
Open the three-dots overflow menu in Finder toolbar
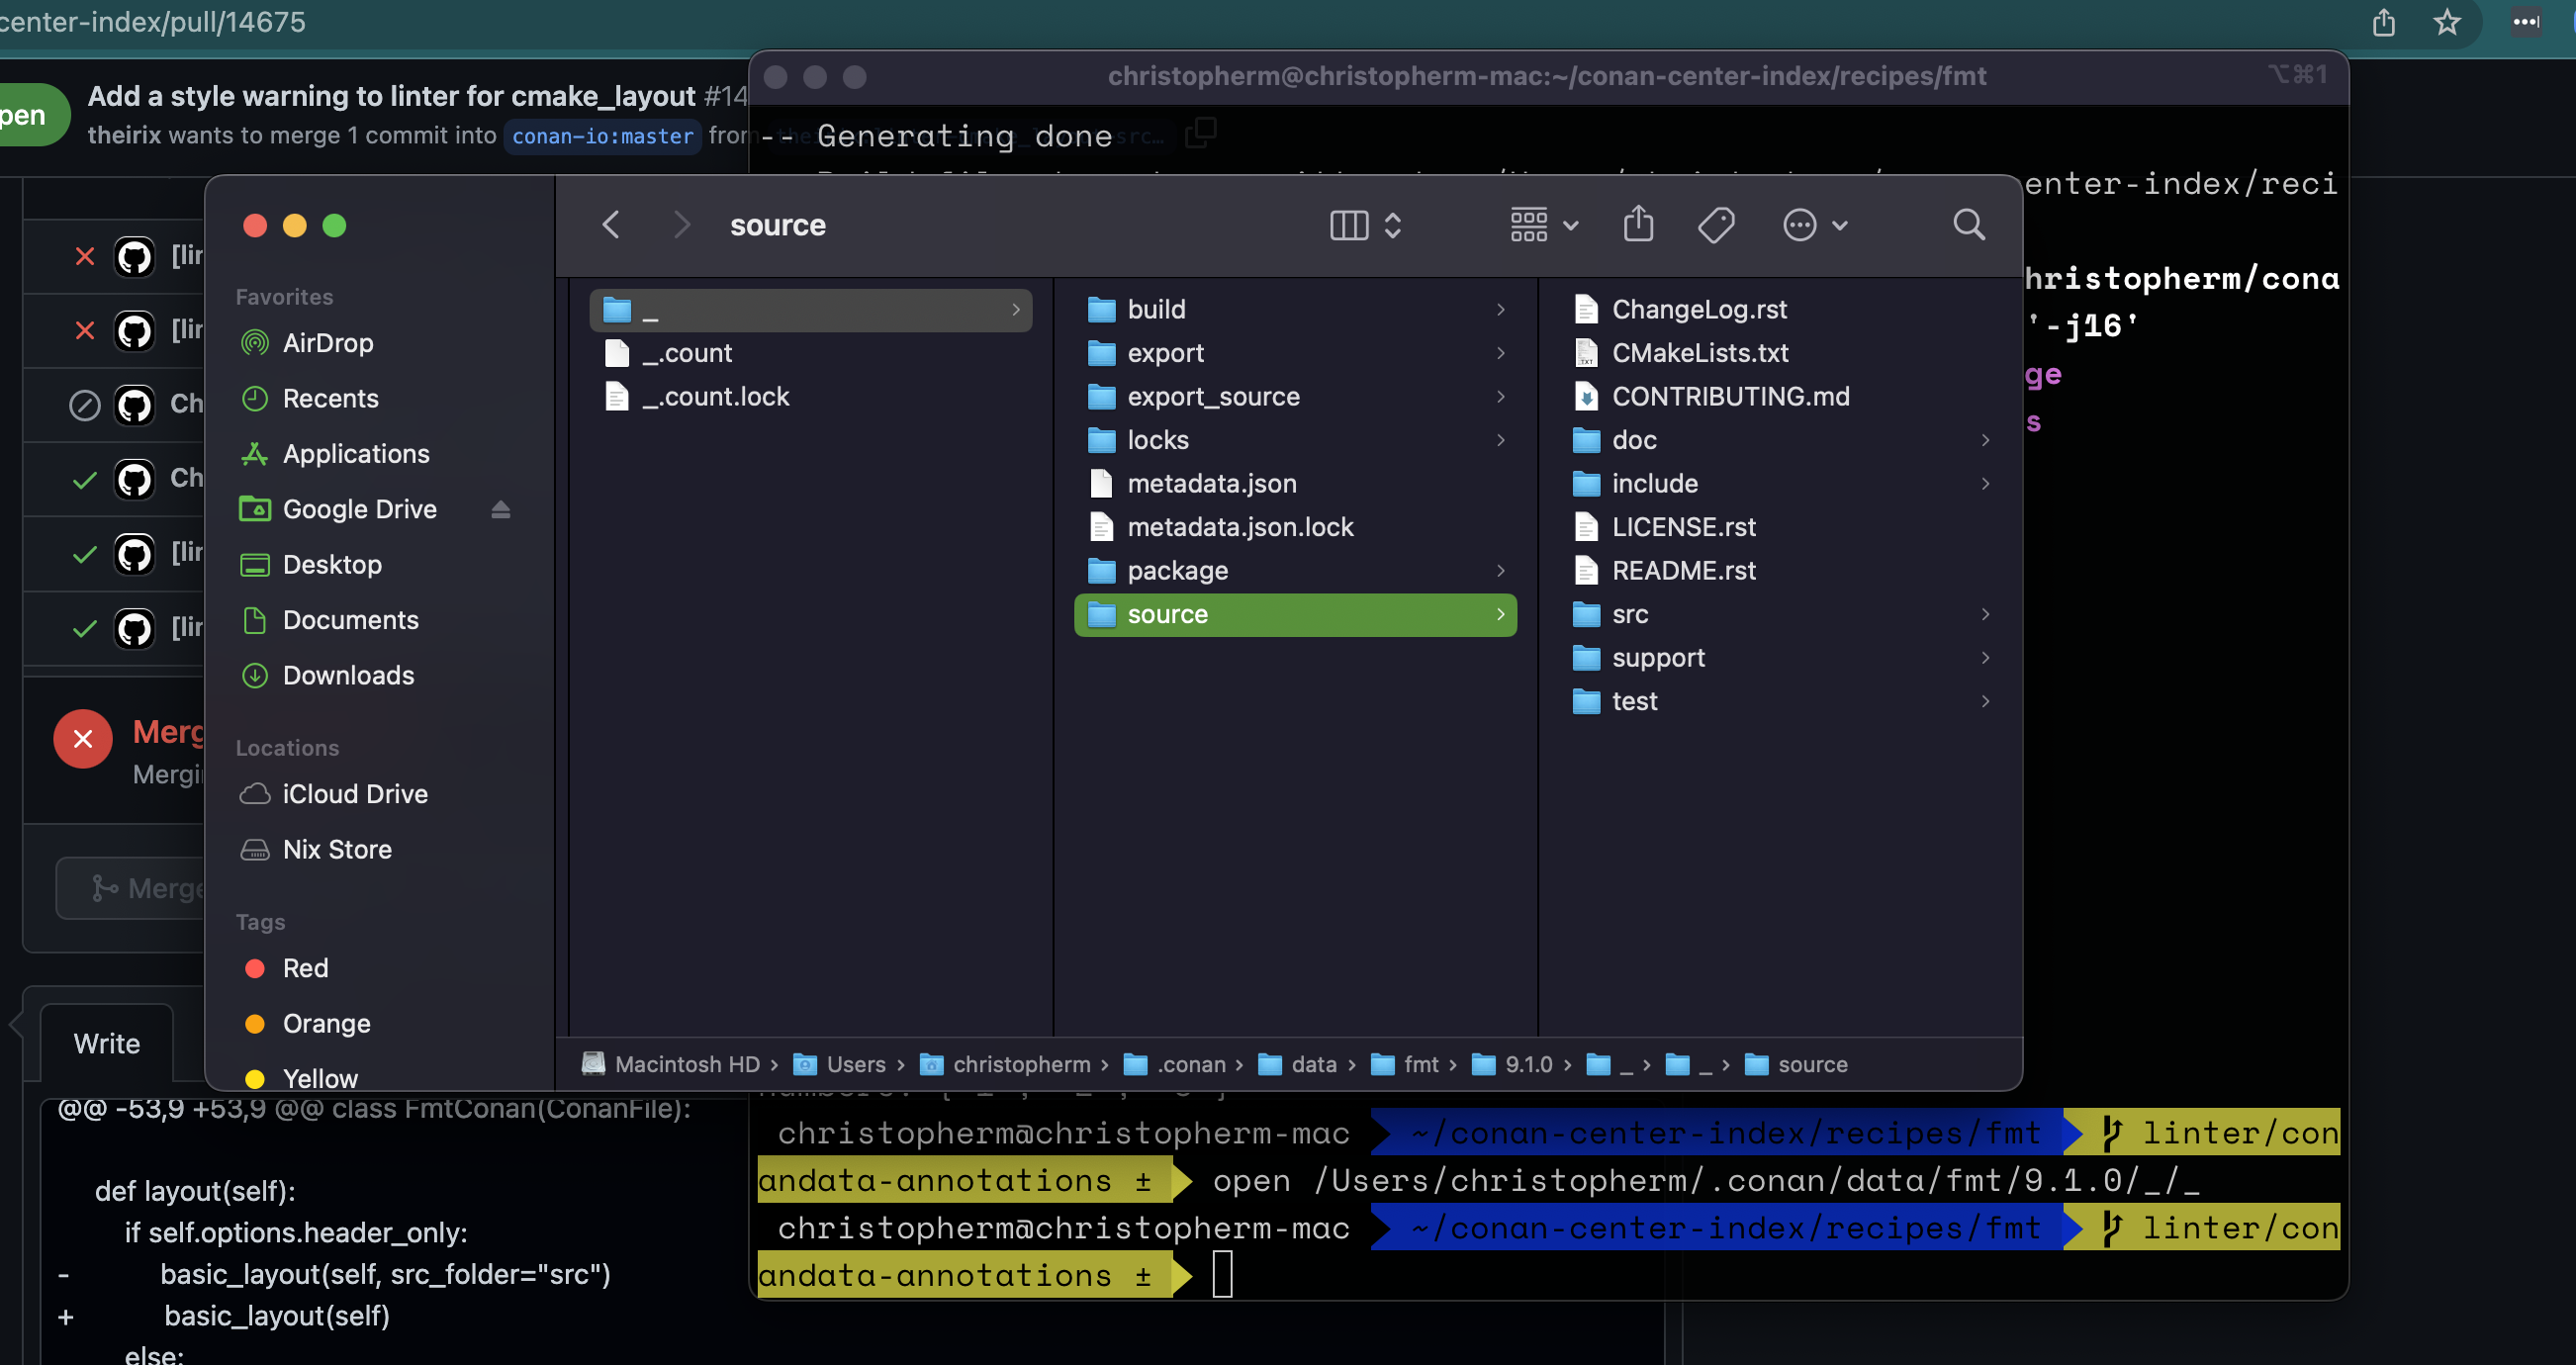point(1815,224)
